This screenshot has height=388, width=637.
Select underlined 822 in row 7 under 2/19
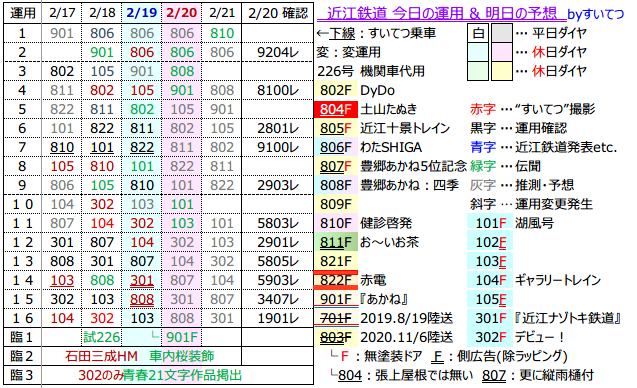click(x=142, y=147)
